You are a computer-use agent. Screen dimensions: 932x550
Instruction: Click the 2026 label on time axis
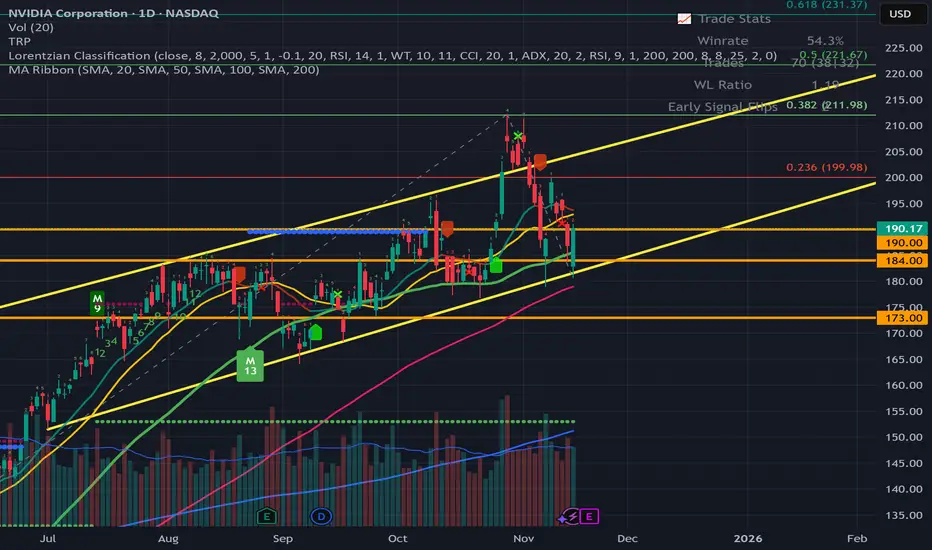(x=748, y=539)
